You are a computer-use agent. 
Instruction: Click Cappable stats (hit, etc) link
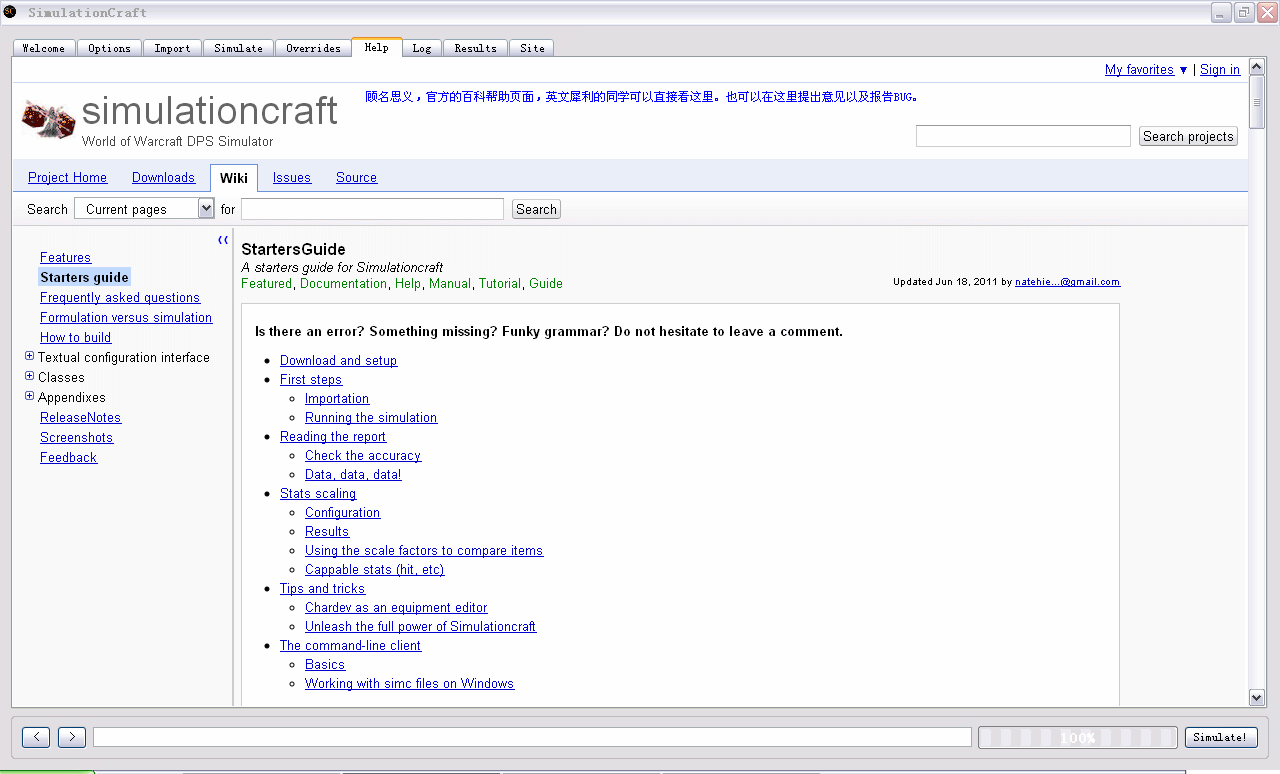(x=374, y=569)
